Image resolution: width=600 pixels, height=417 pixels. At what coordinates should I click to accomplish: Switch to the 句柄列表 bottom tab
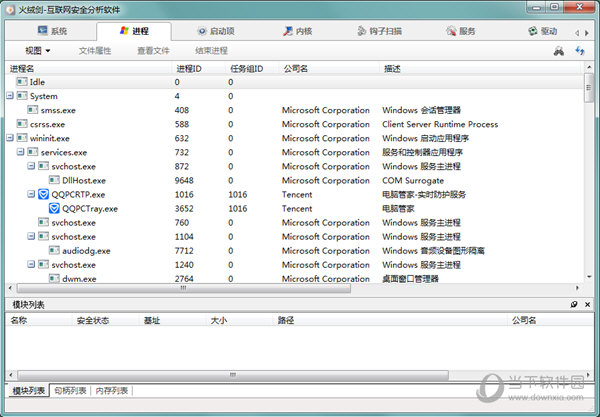tap(70, 391)
